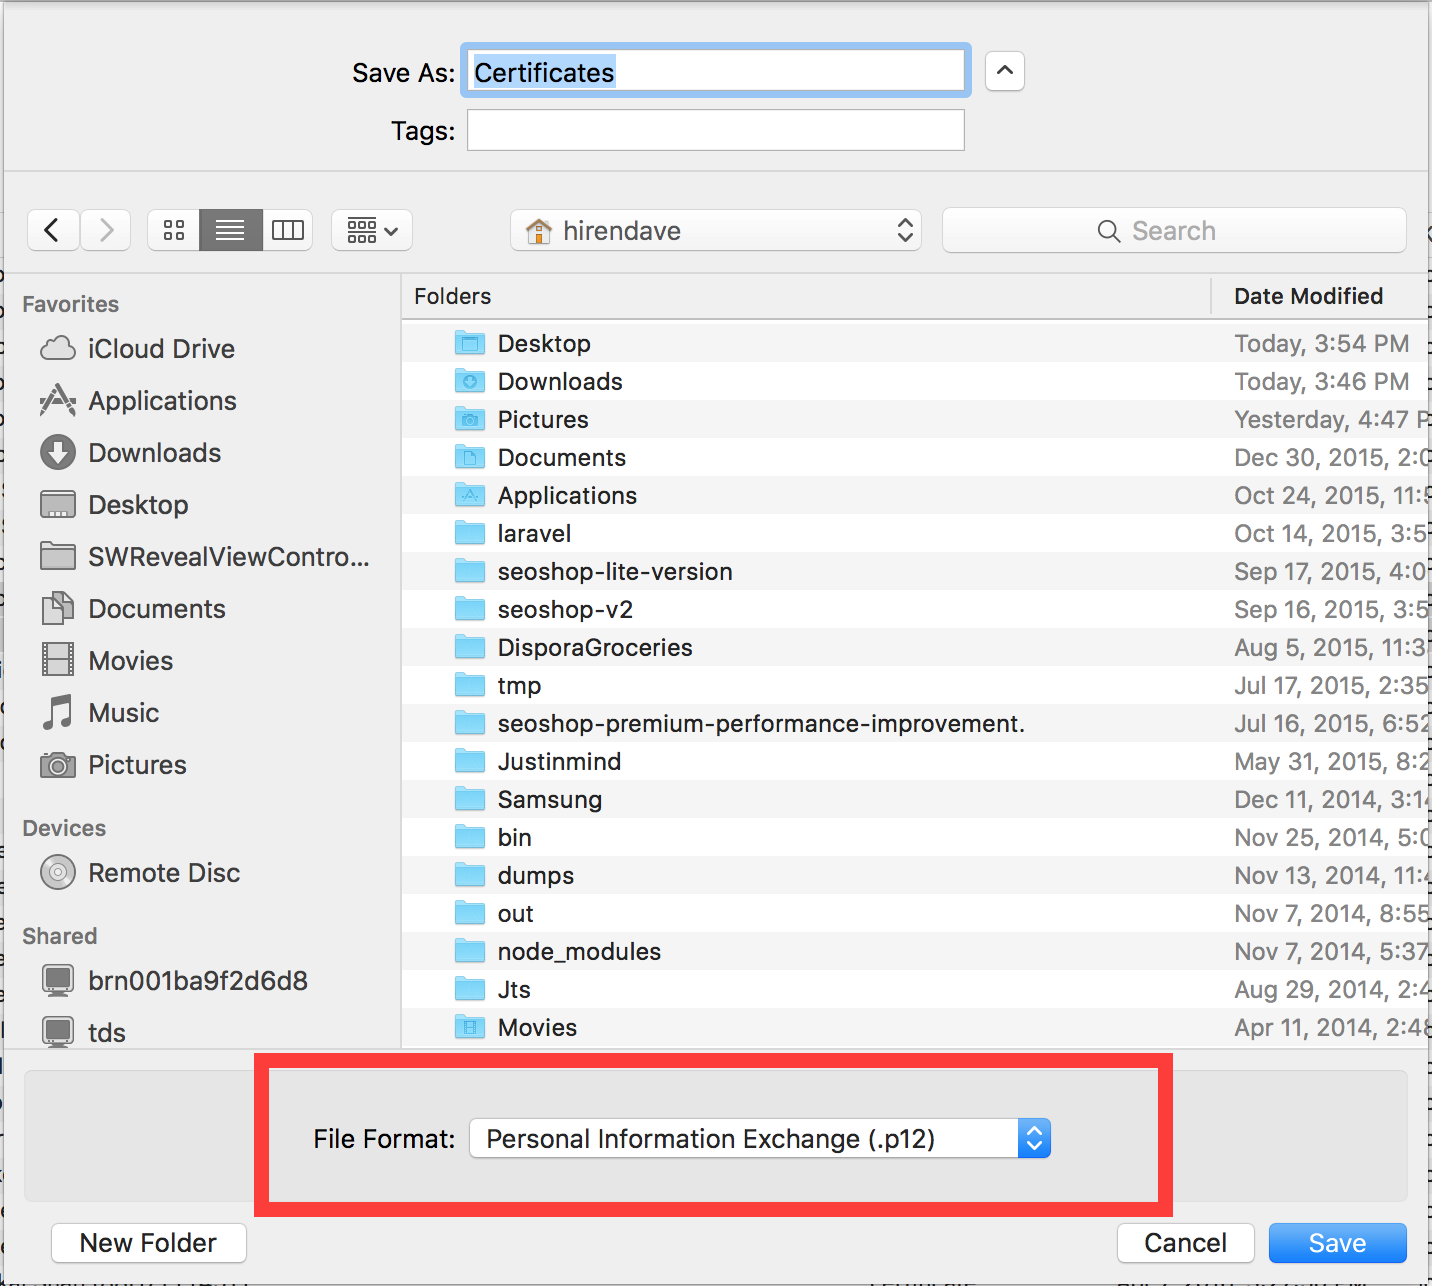The width and height of the screenshot is (1432, 1286).
Task: Switch to icon view mode
Action: tap(173, 230)
